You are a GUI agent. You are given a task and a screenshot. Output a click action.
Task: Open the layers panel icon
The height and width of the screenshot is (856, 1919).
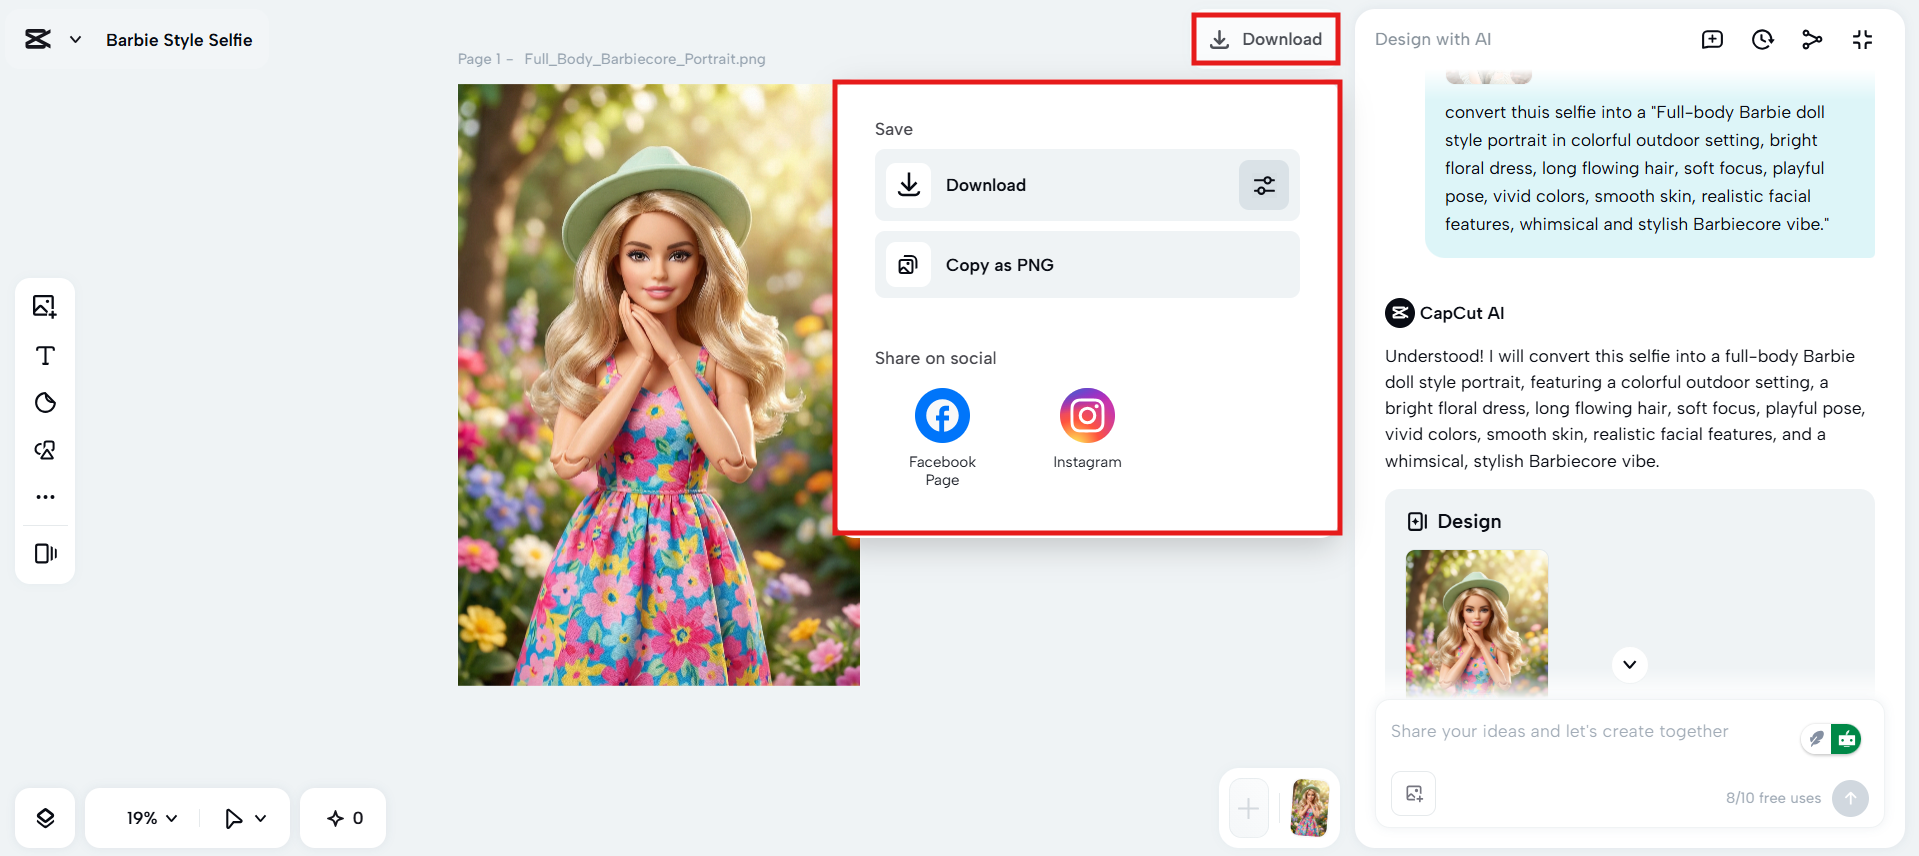pos(45,818)
